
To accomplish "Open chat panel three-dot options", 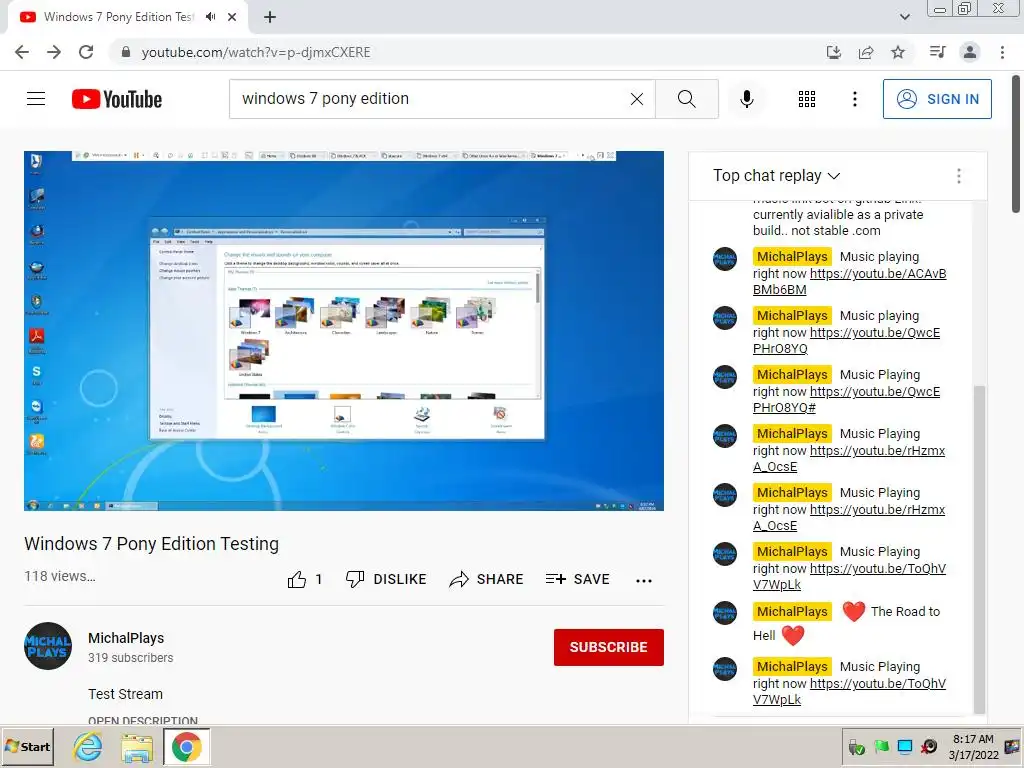I will (x=959, y=176).
